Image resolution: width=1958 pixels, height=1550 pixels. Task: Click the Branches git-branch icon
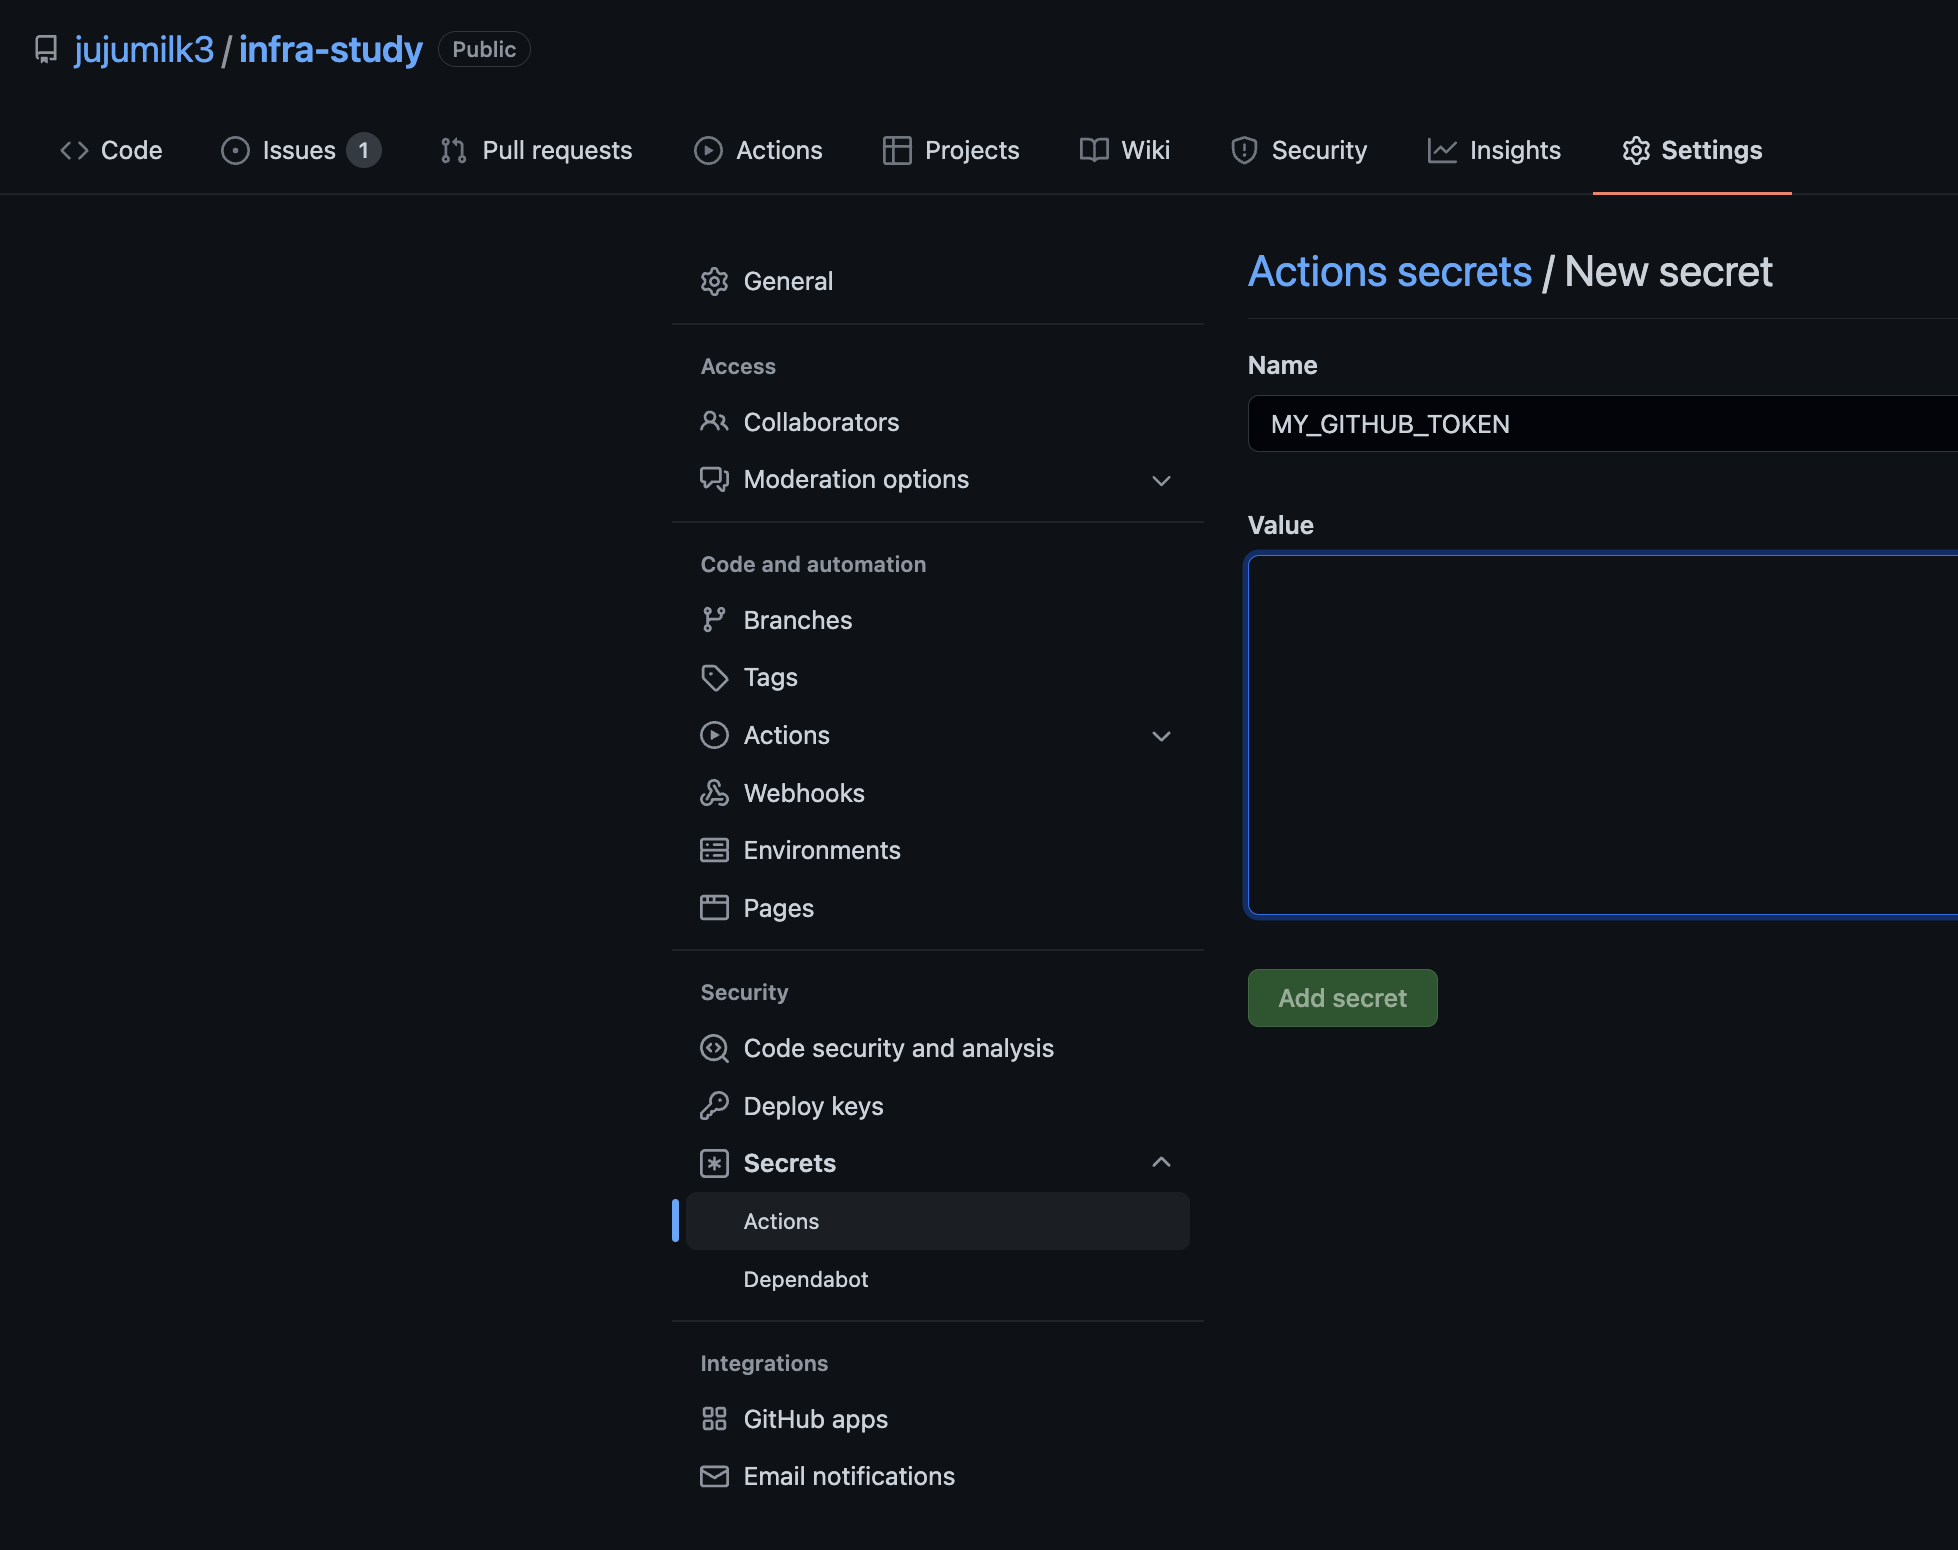point(714,620)
